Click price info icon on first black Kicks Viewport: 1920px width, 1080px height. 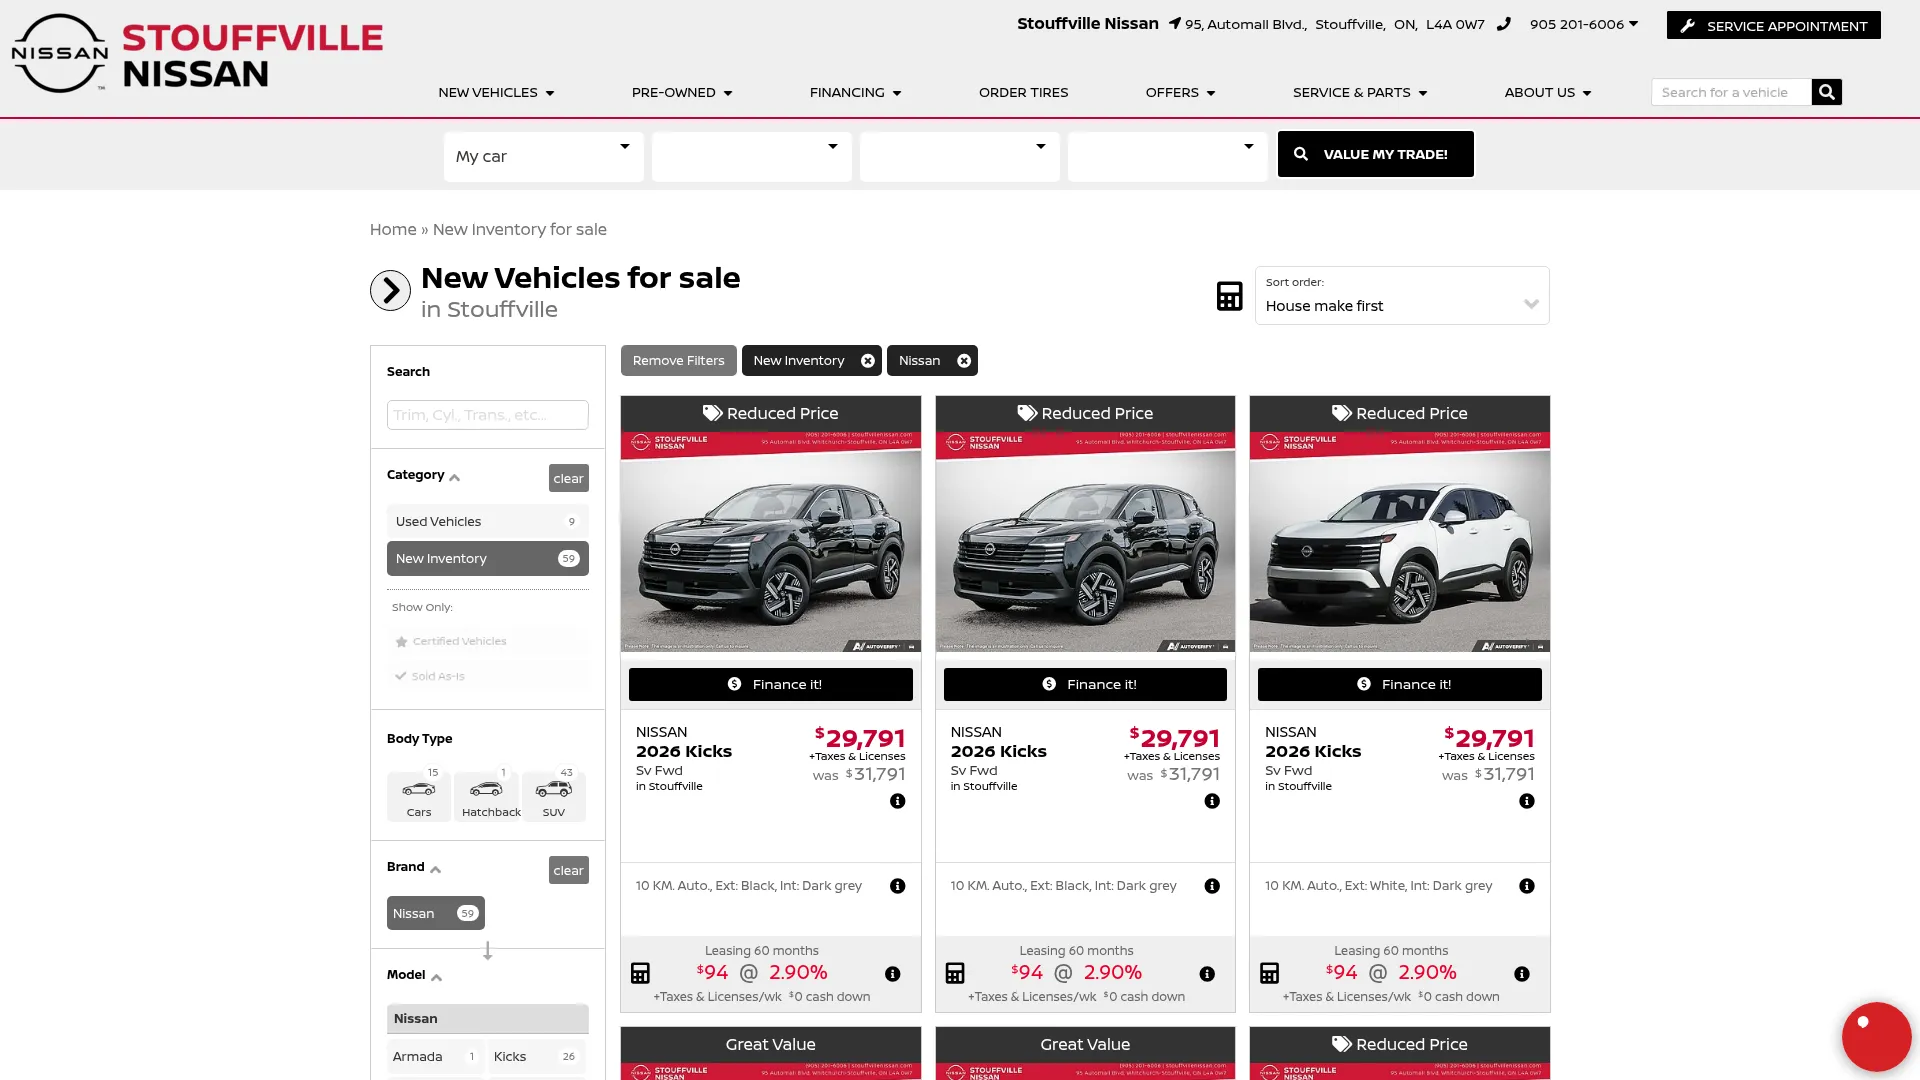[898, 801]
